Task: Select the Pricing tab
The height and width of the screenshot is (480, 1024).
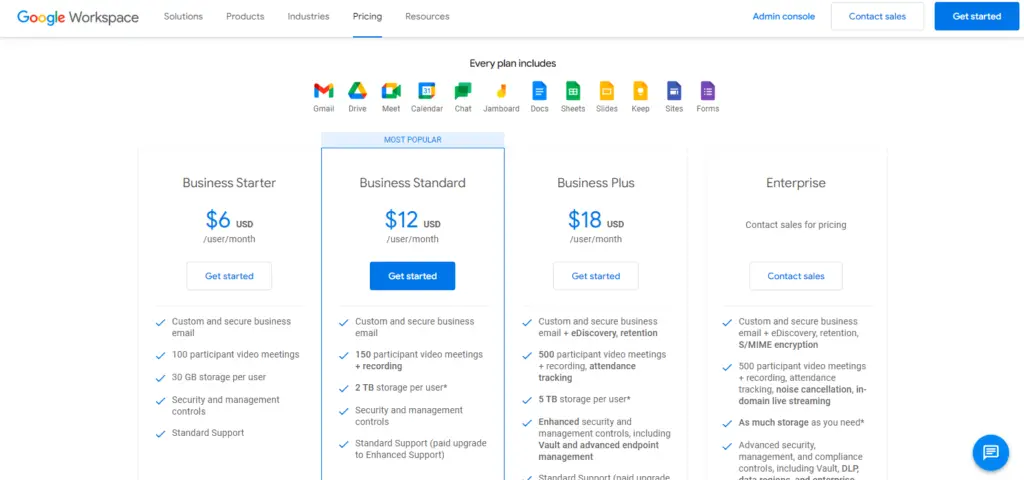Action: 367,16
